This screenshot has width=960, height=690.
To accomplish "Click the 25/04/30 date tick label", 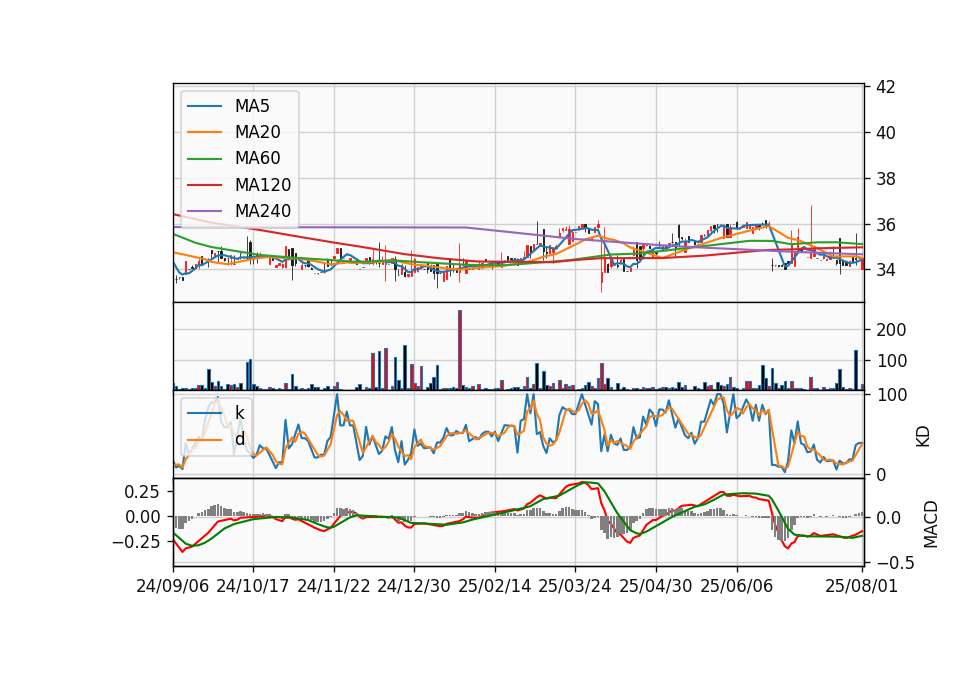I will point(656,586).
